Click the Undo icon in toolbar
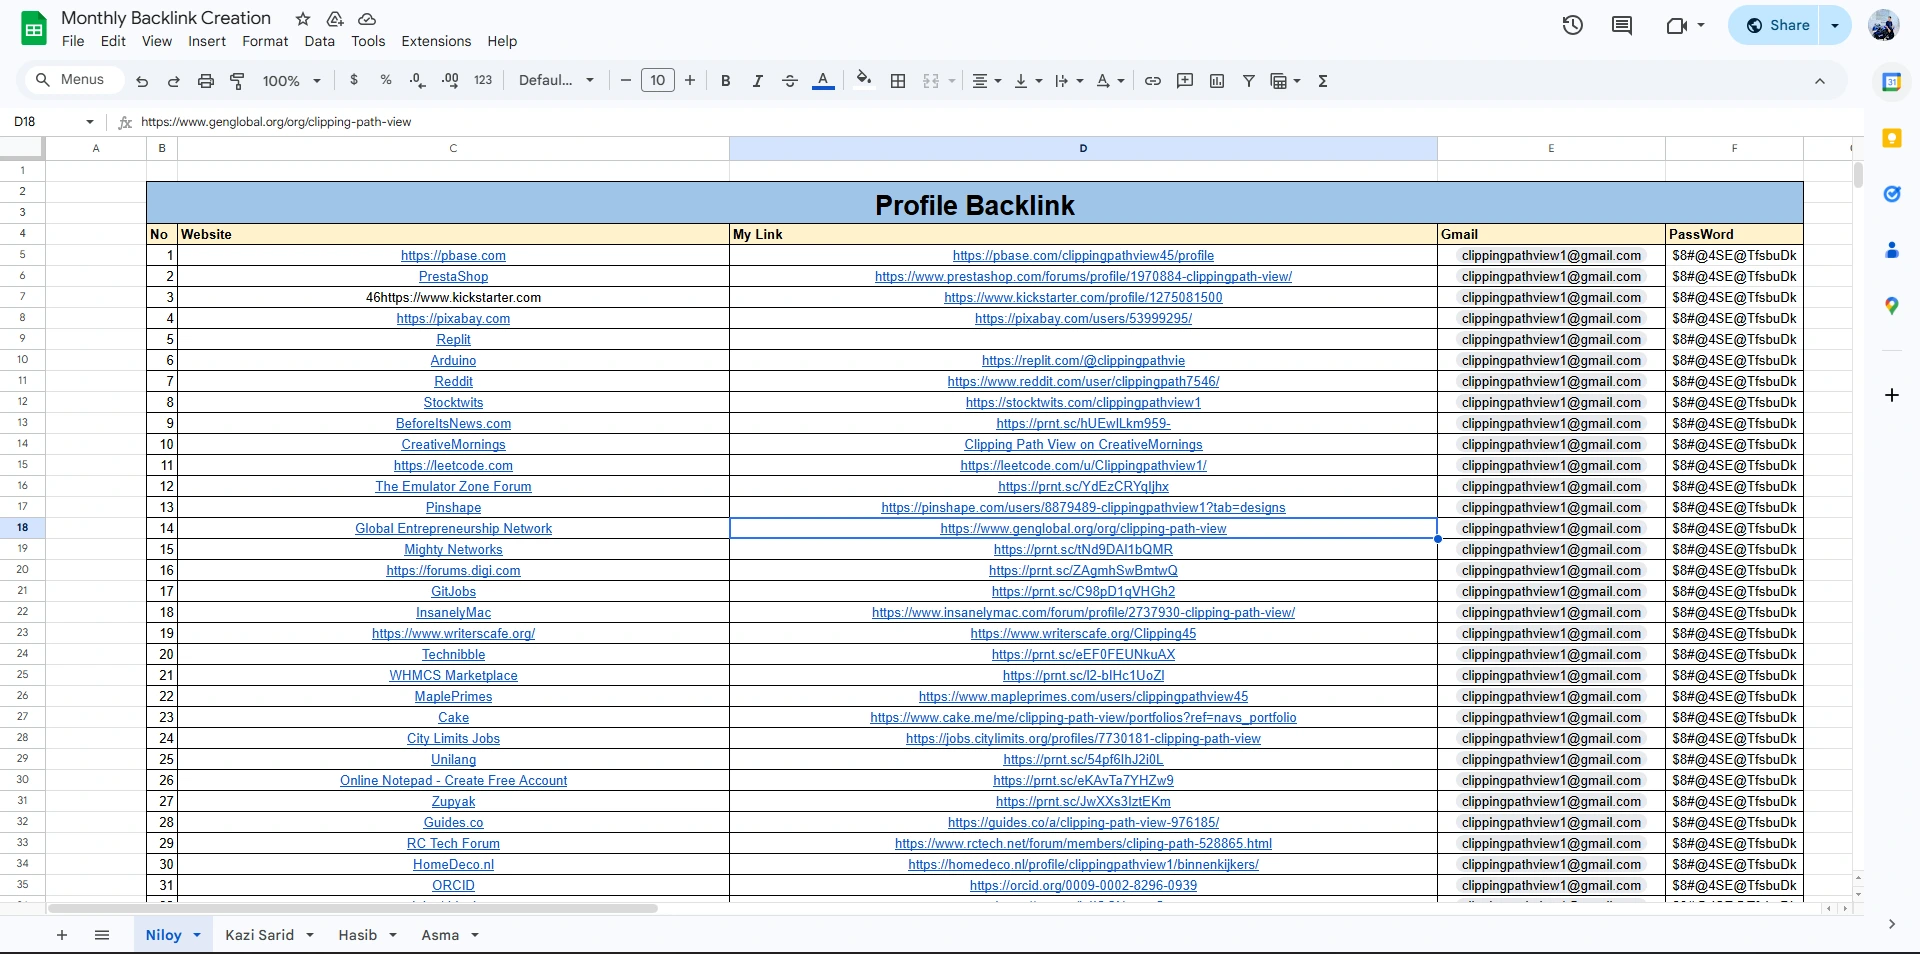This screenshot has height=954, width=1920. [x=142, y=81]
